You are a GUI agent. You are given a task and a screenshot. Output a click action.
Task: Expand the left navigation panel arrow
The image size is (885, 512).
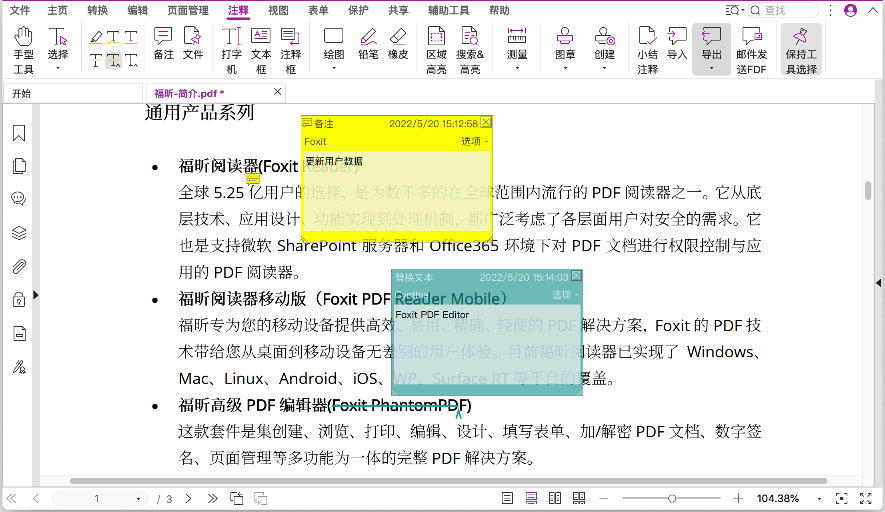[36, 295]
